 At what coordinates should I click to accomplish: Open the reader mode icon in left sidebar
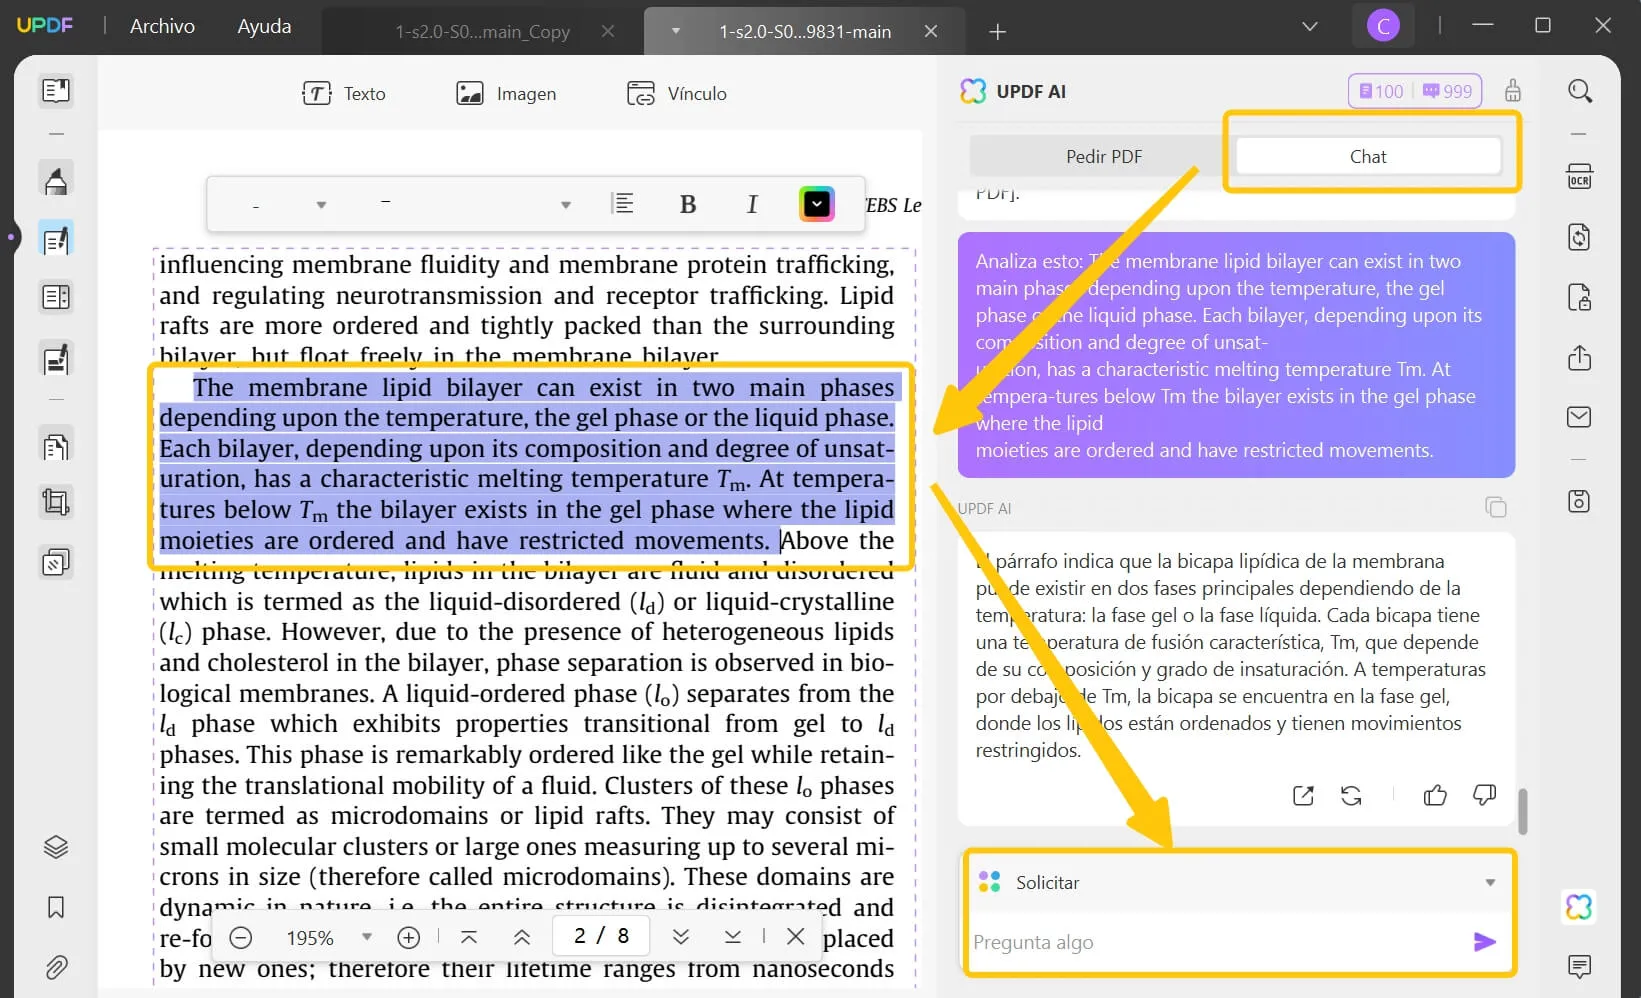coord(56,91)
